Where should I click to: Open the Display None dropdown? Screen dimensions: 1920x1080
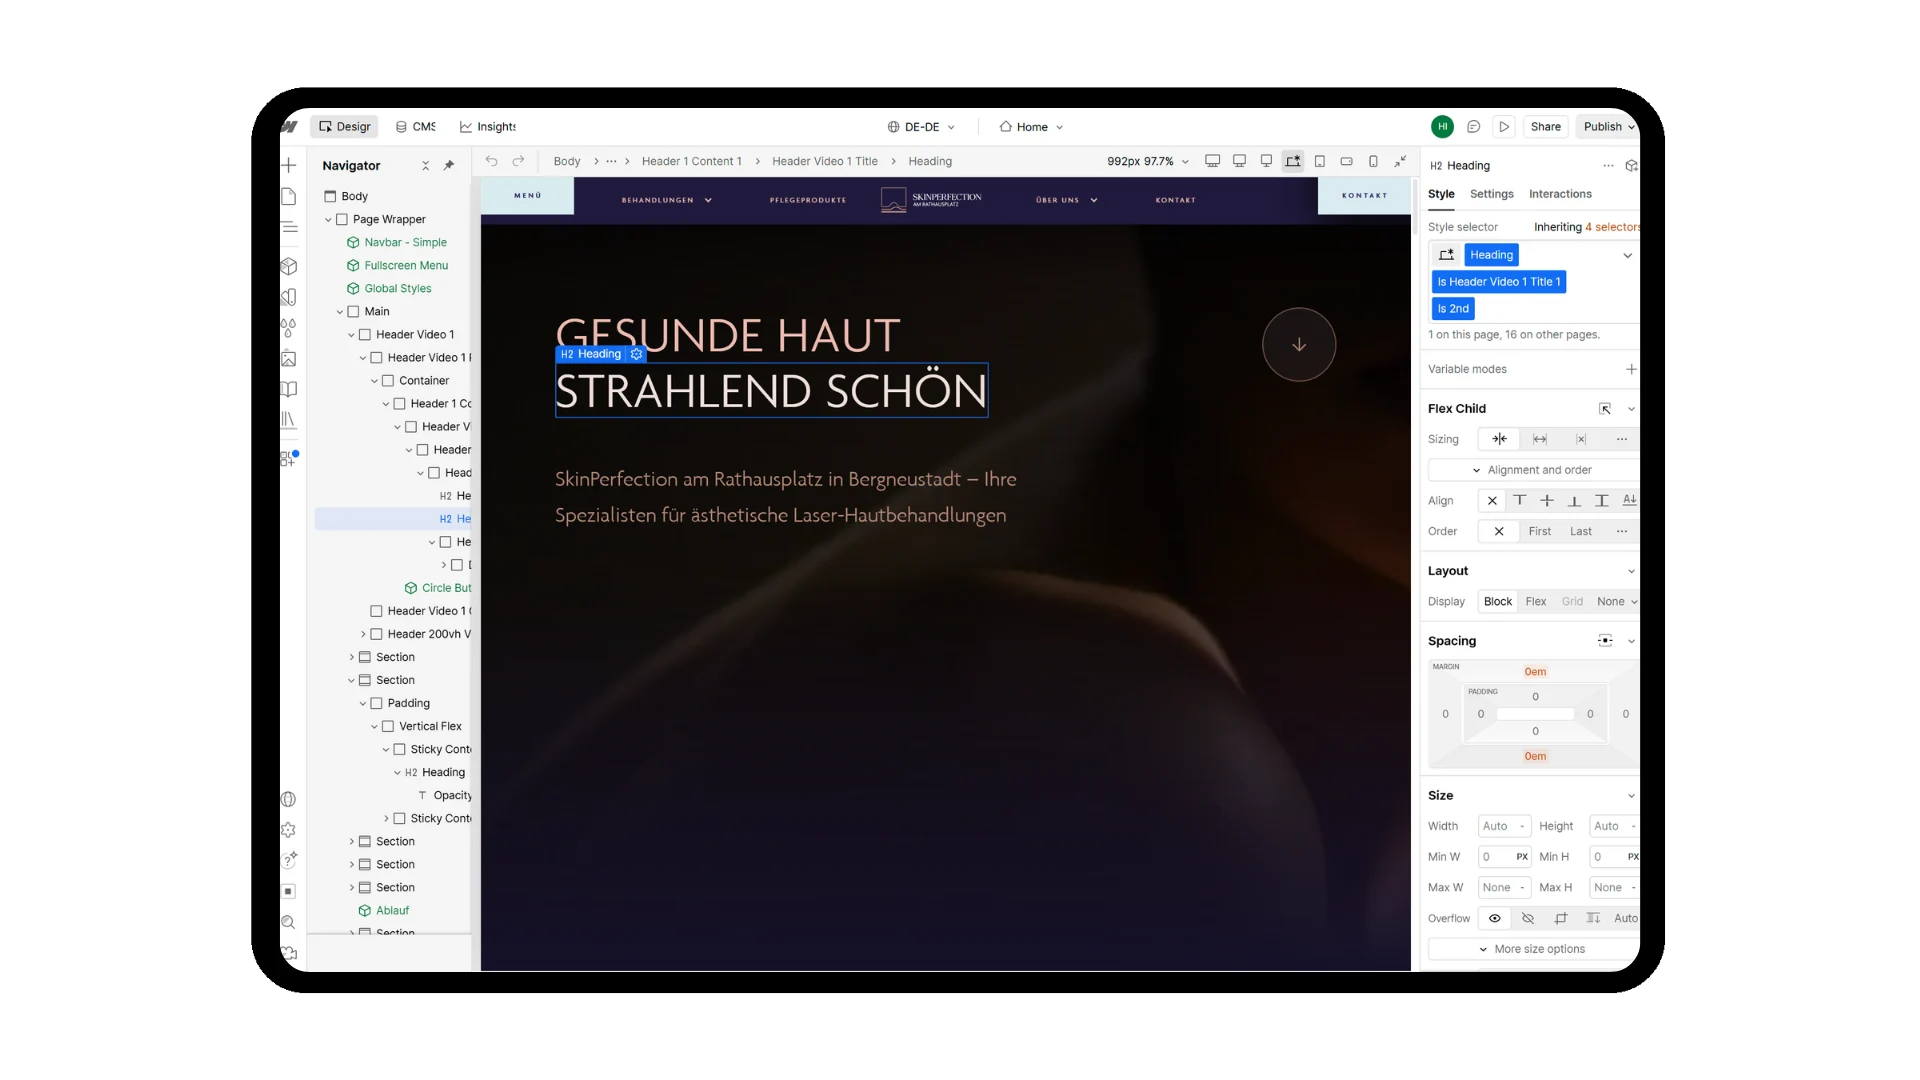pos(1616,602)
